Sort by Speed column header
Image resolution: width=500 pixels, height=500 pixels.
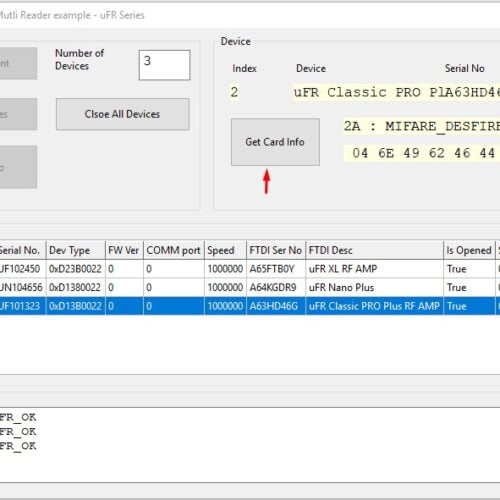pos(226,250)
